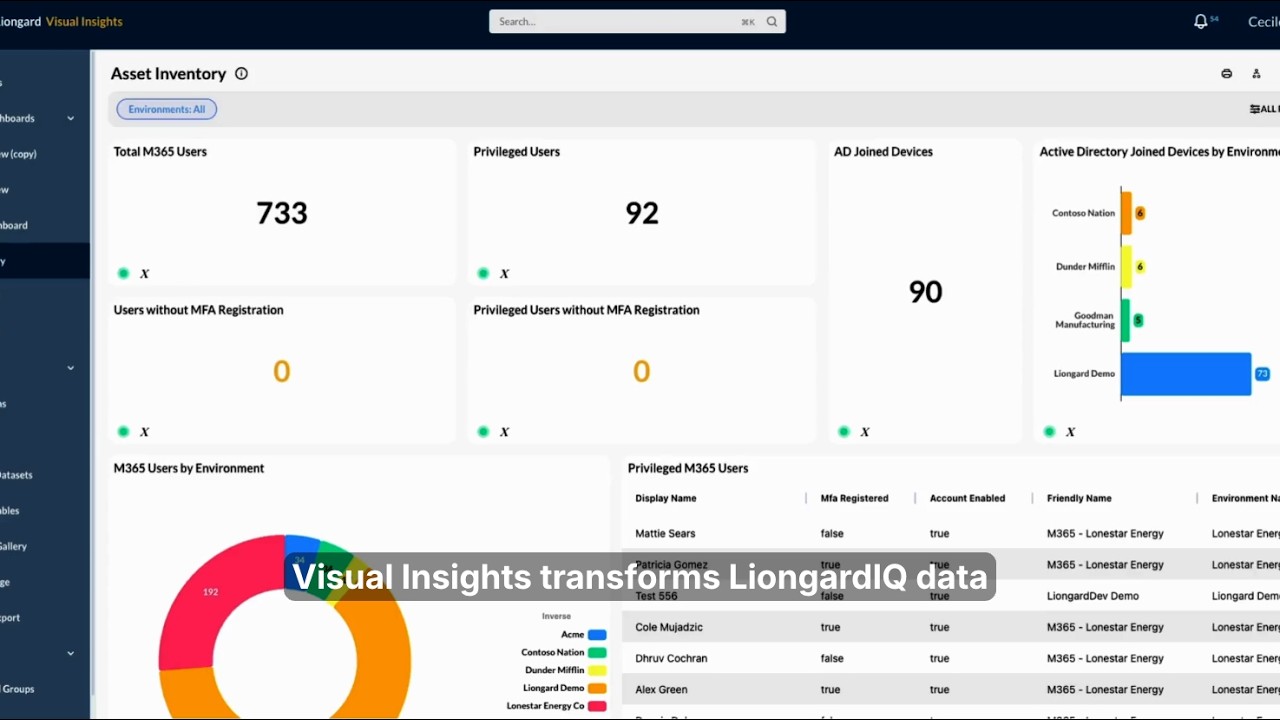Sort by Mfa Registered column header
The height and width of the screenshot is (720, 1280).
[x=854, y=498]
